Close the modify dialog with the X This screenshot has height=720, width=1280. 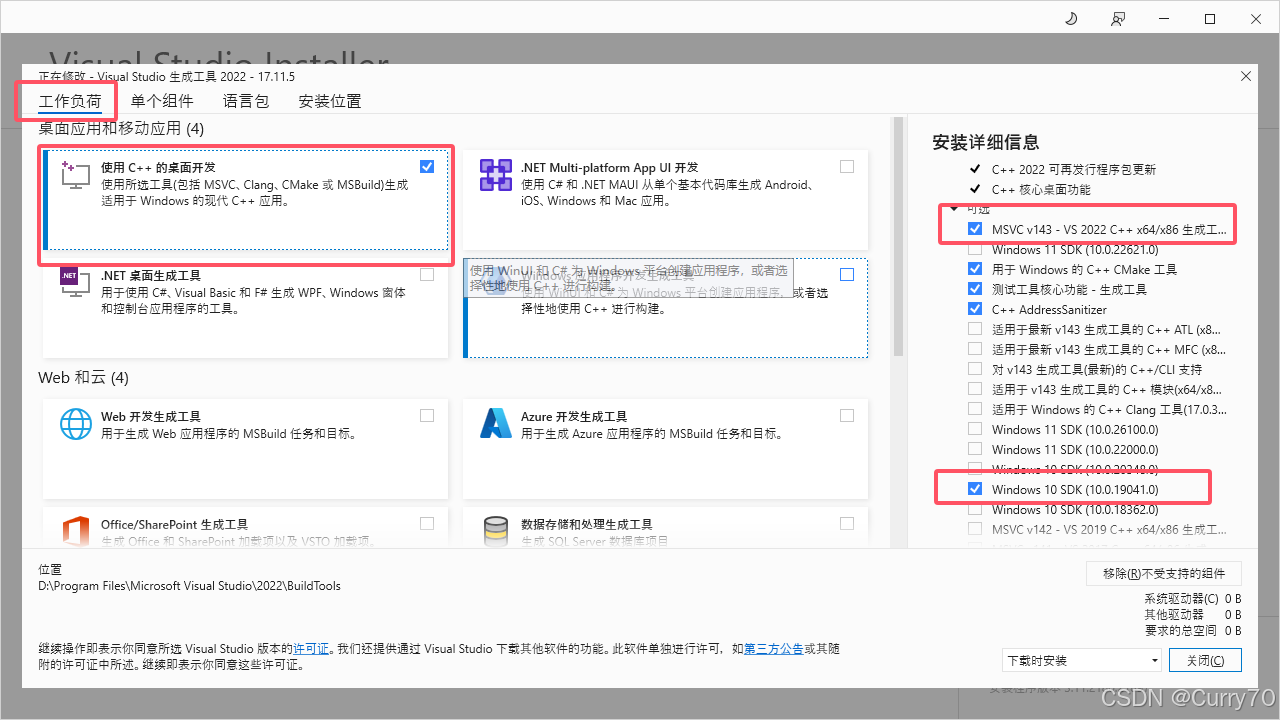(1245, 76)
